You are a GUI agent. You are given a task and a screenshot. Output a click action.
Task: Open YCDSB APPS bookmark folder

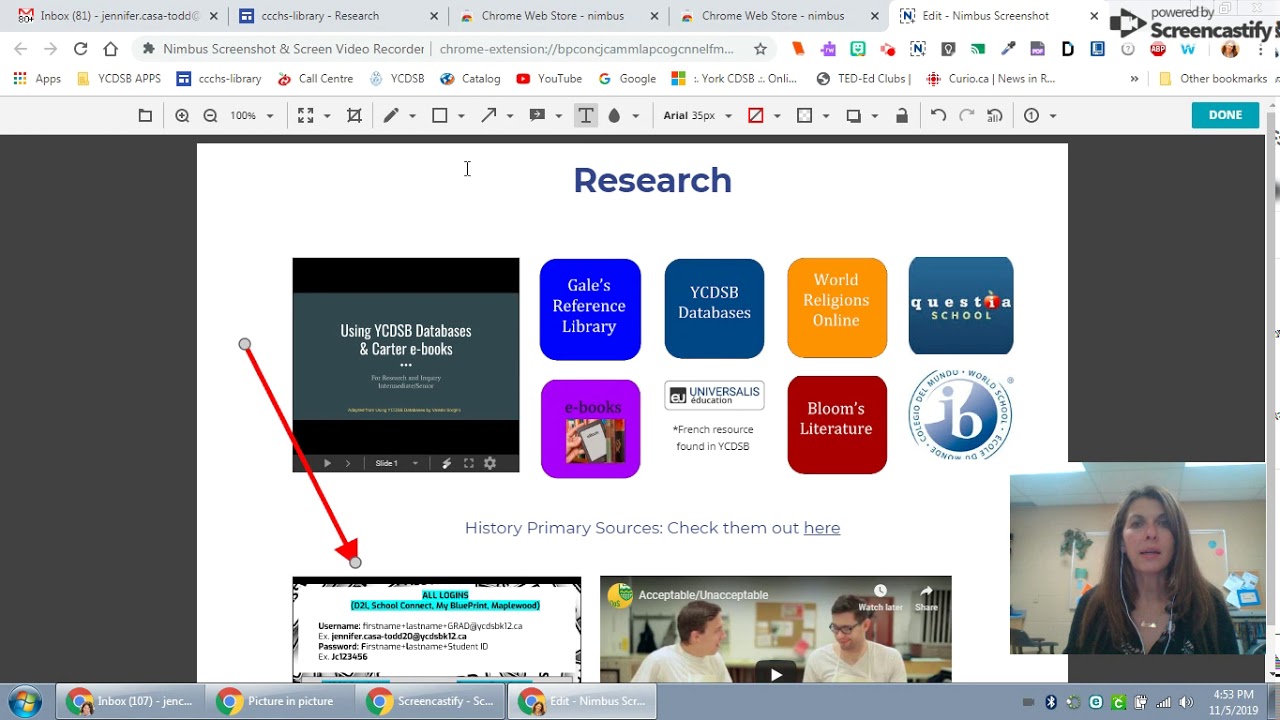pos(118,78)
